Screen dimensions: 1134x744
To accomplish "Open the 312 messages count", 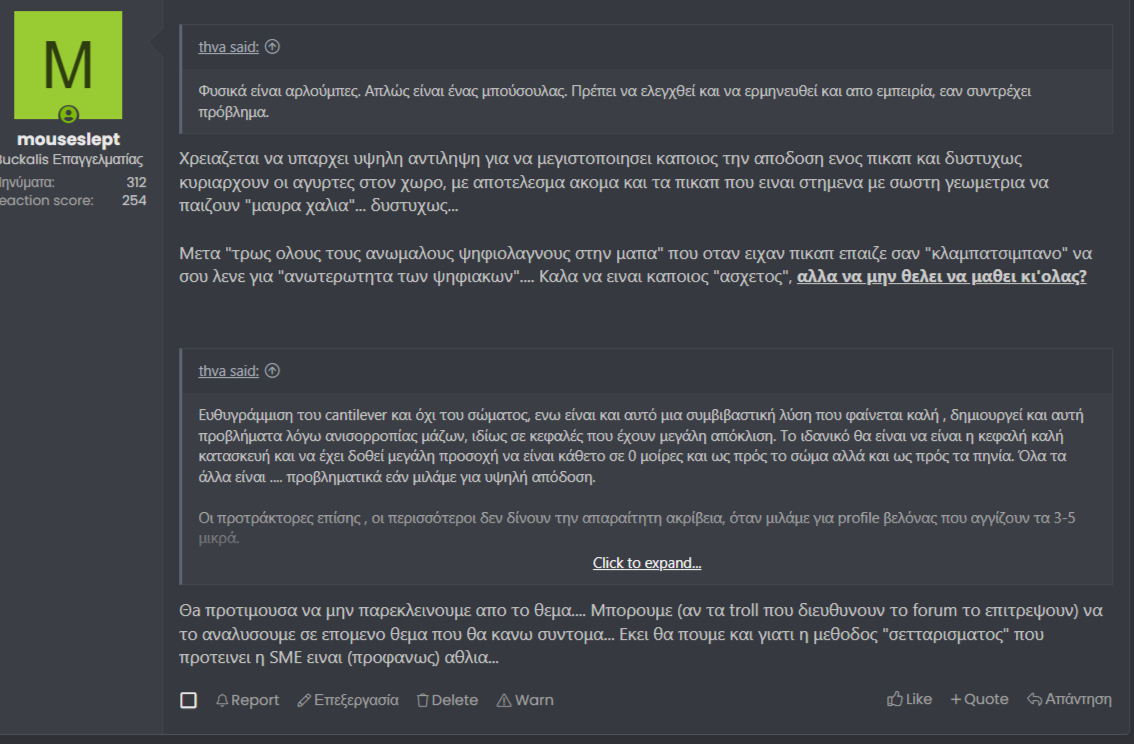I will tap(136, 182).
